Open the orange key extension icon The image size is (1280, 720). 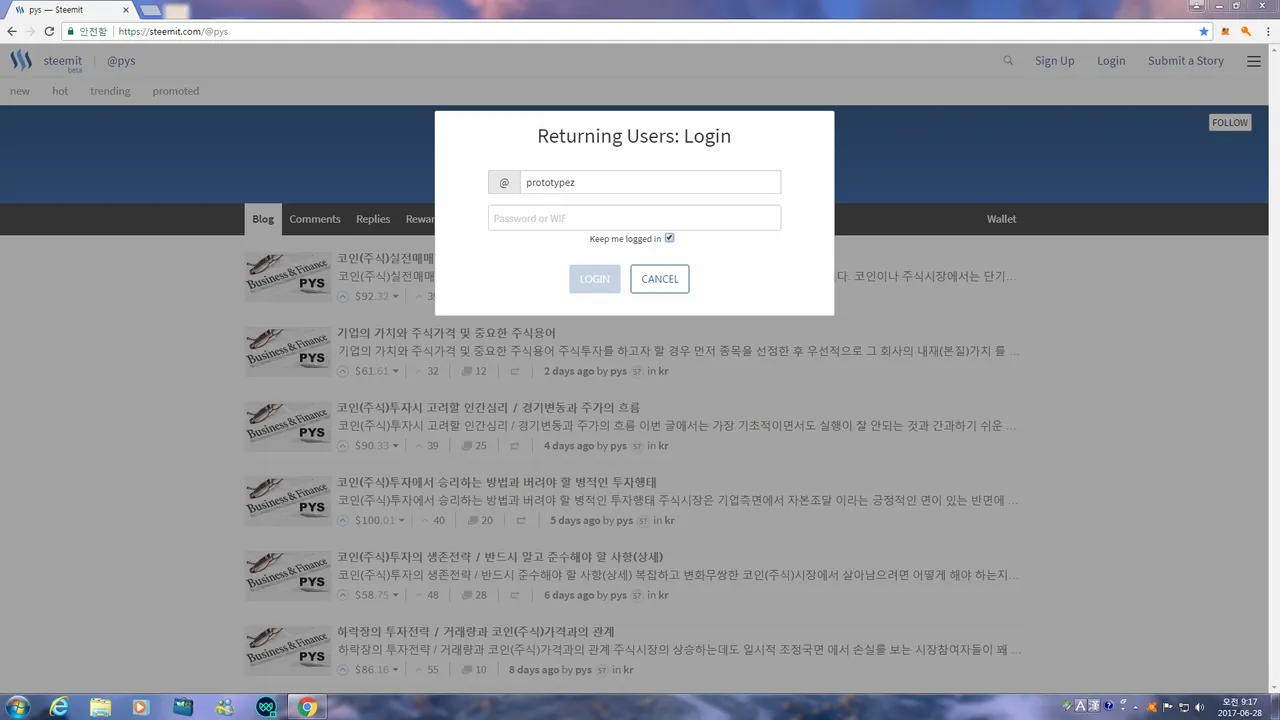pyautogui.click(x=1246, y=31)
